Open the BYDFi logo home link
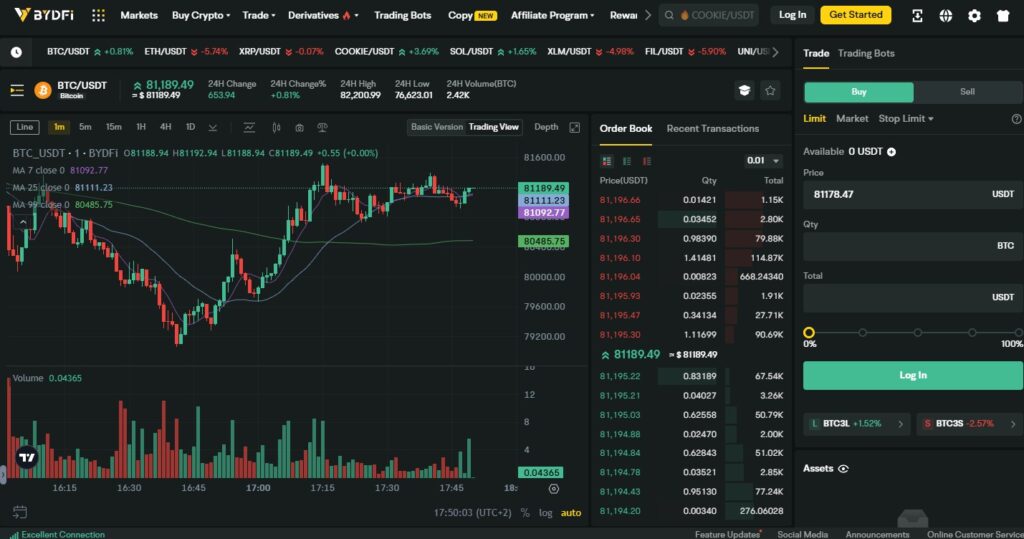 point(44,14)
